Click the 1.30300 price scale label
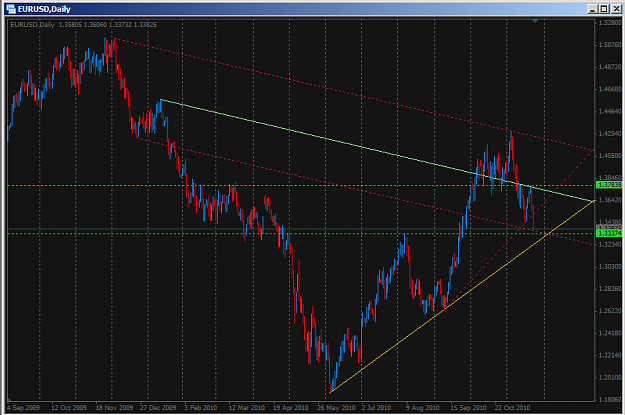 tap(610, 266)
